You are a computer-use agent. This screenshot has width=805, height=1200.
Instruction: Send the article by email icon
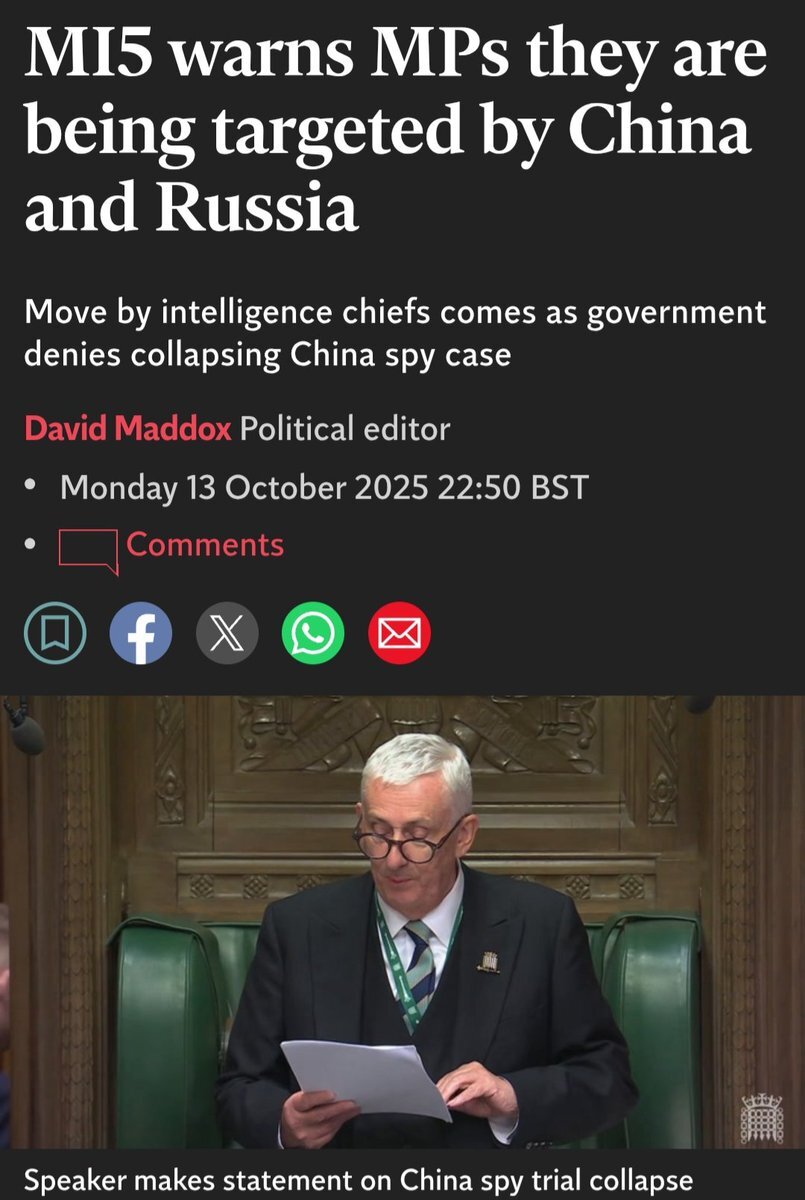tap(399, 634)
